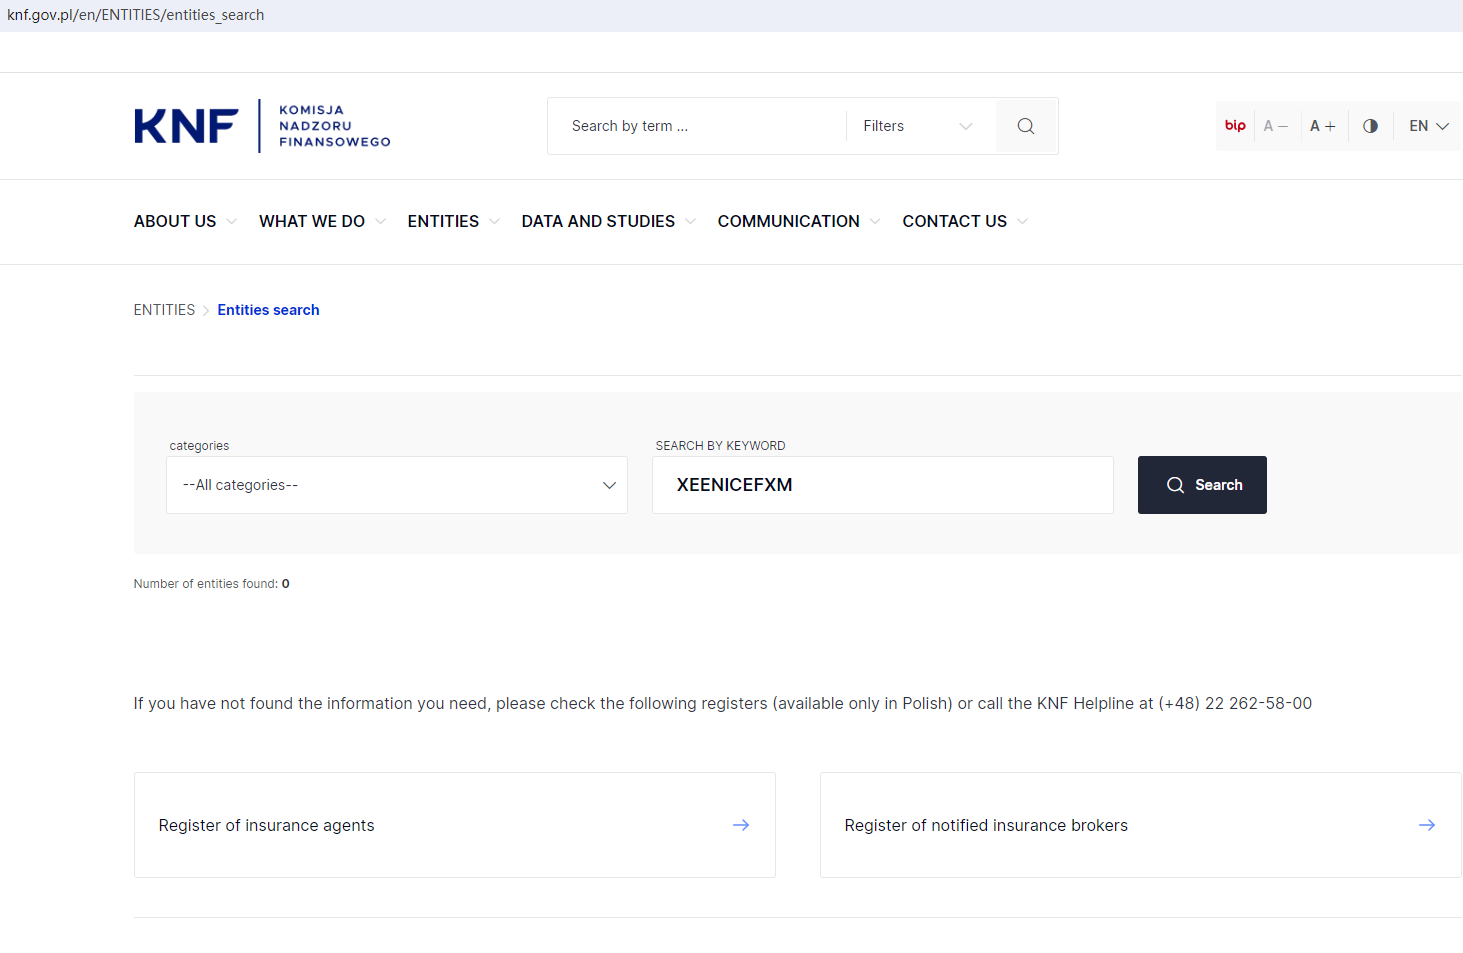This screenshot has height=953, width=1463.
Task: Click the magnifier icon in top search bar
Action: [x=1025, y=126]
